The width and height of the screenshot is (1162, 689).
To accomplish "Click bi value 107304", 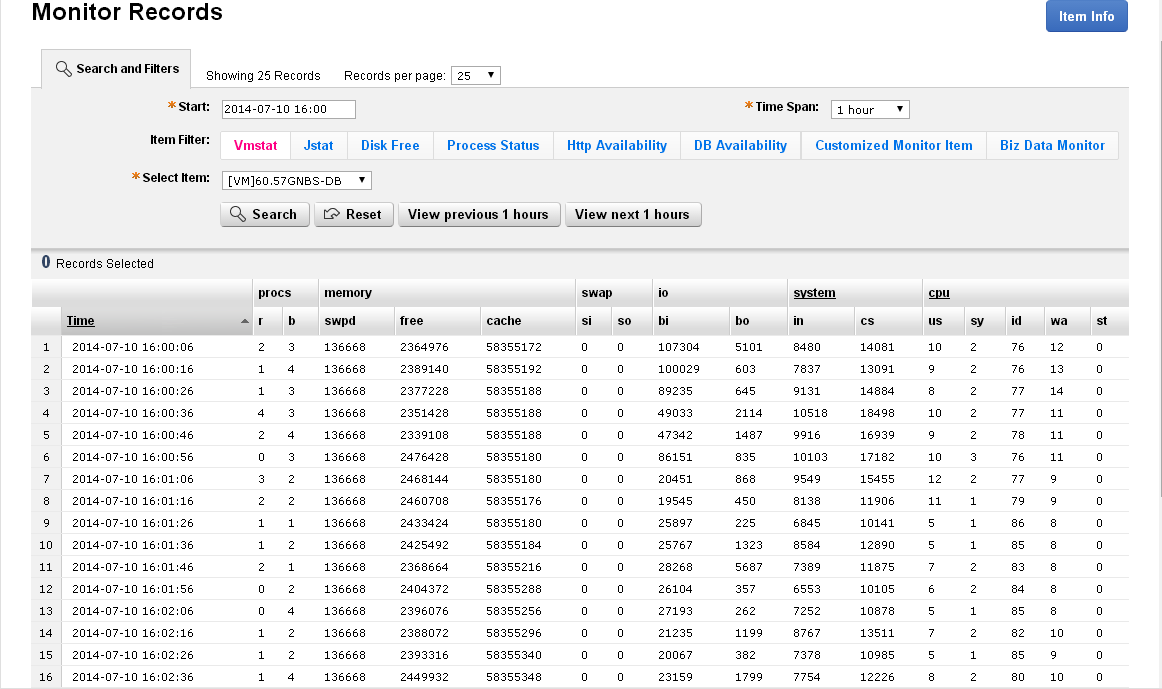I will coord(679,347).
